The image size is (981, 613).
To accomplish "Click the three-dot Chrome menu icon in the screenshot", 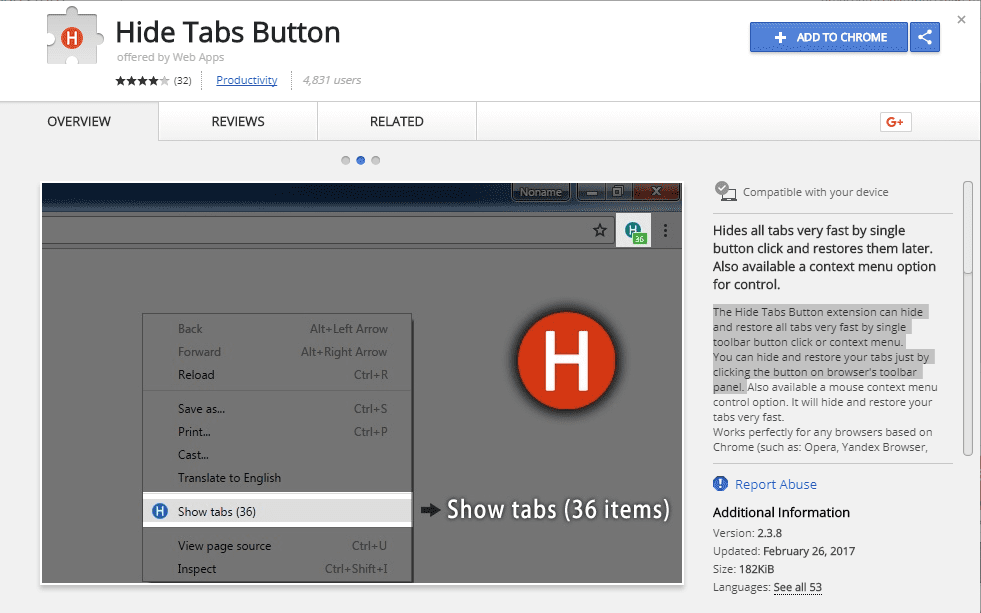I will (x=666, y=231).
